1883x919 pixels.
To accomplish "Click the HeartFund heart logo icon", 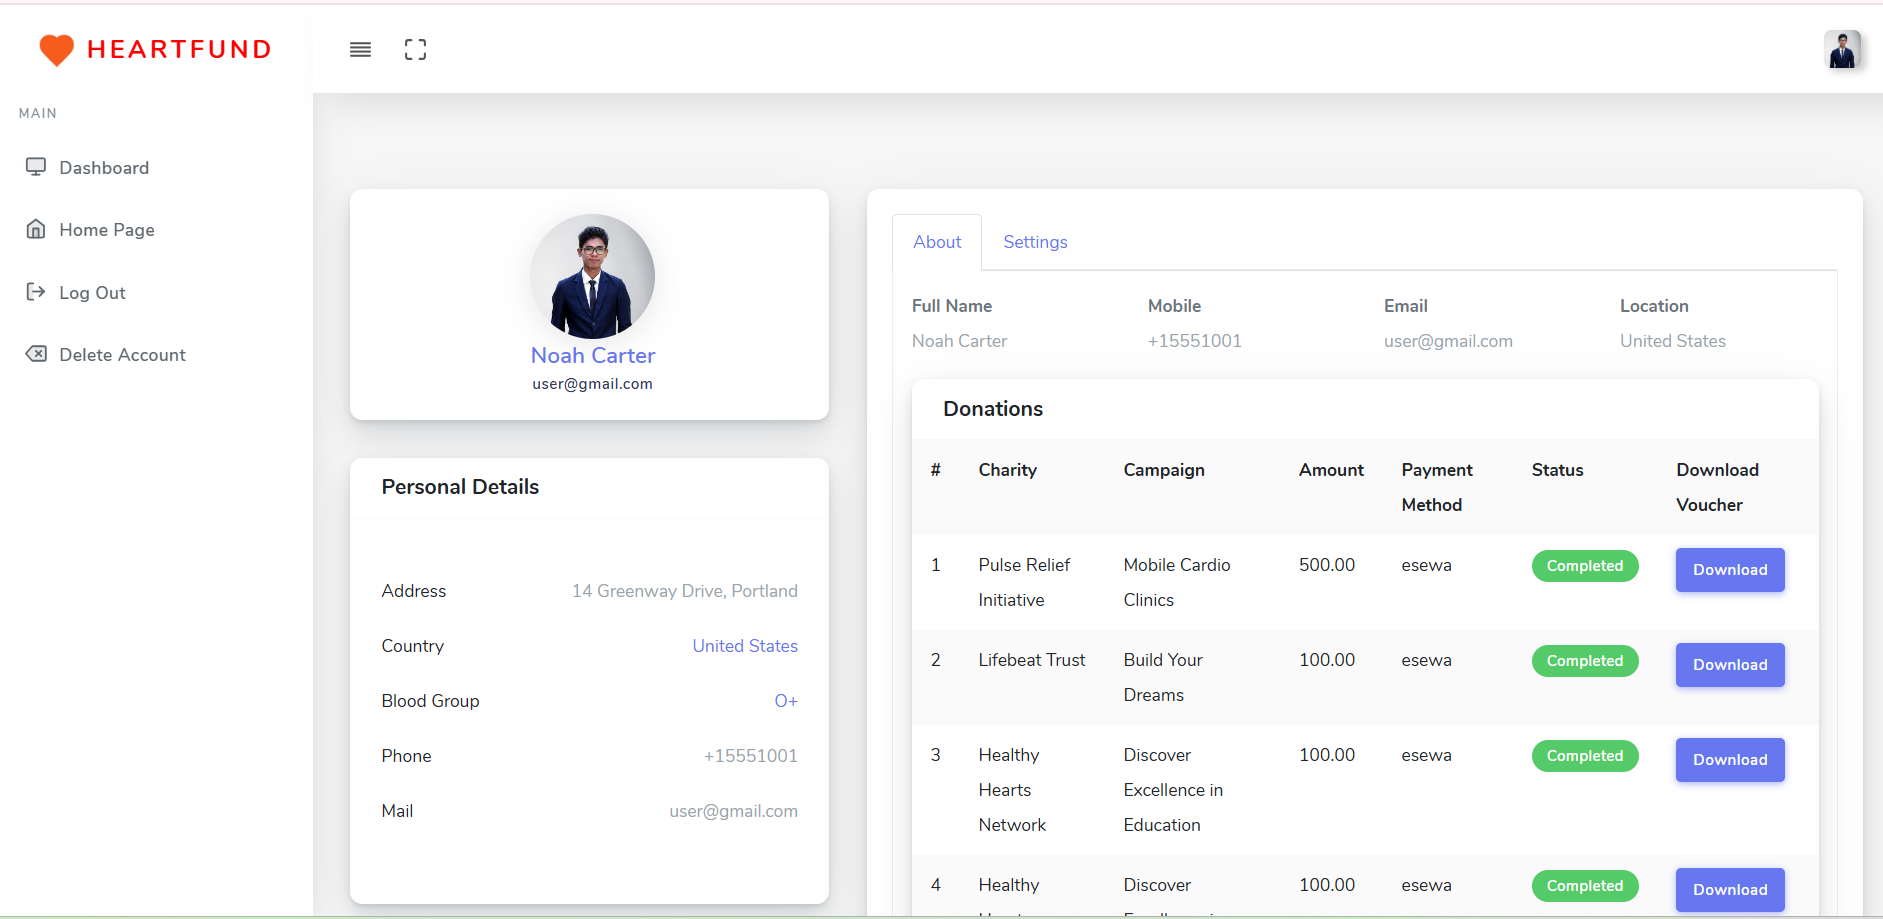I will pyautogui.click(x=56, y=50).
